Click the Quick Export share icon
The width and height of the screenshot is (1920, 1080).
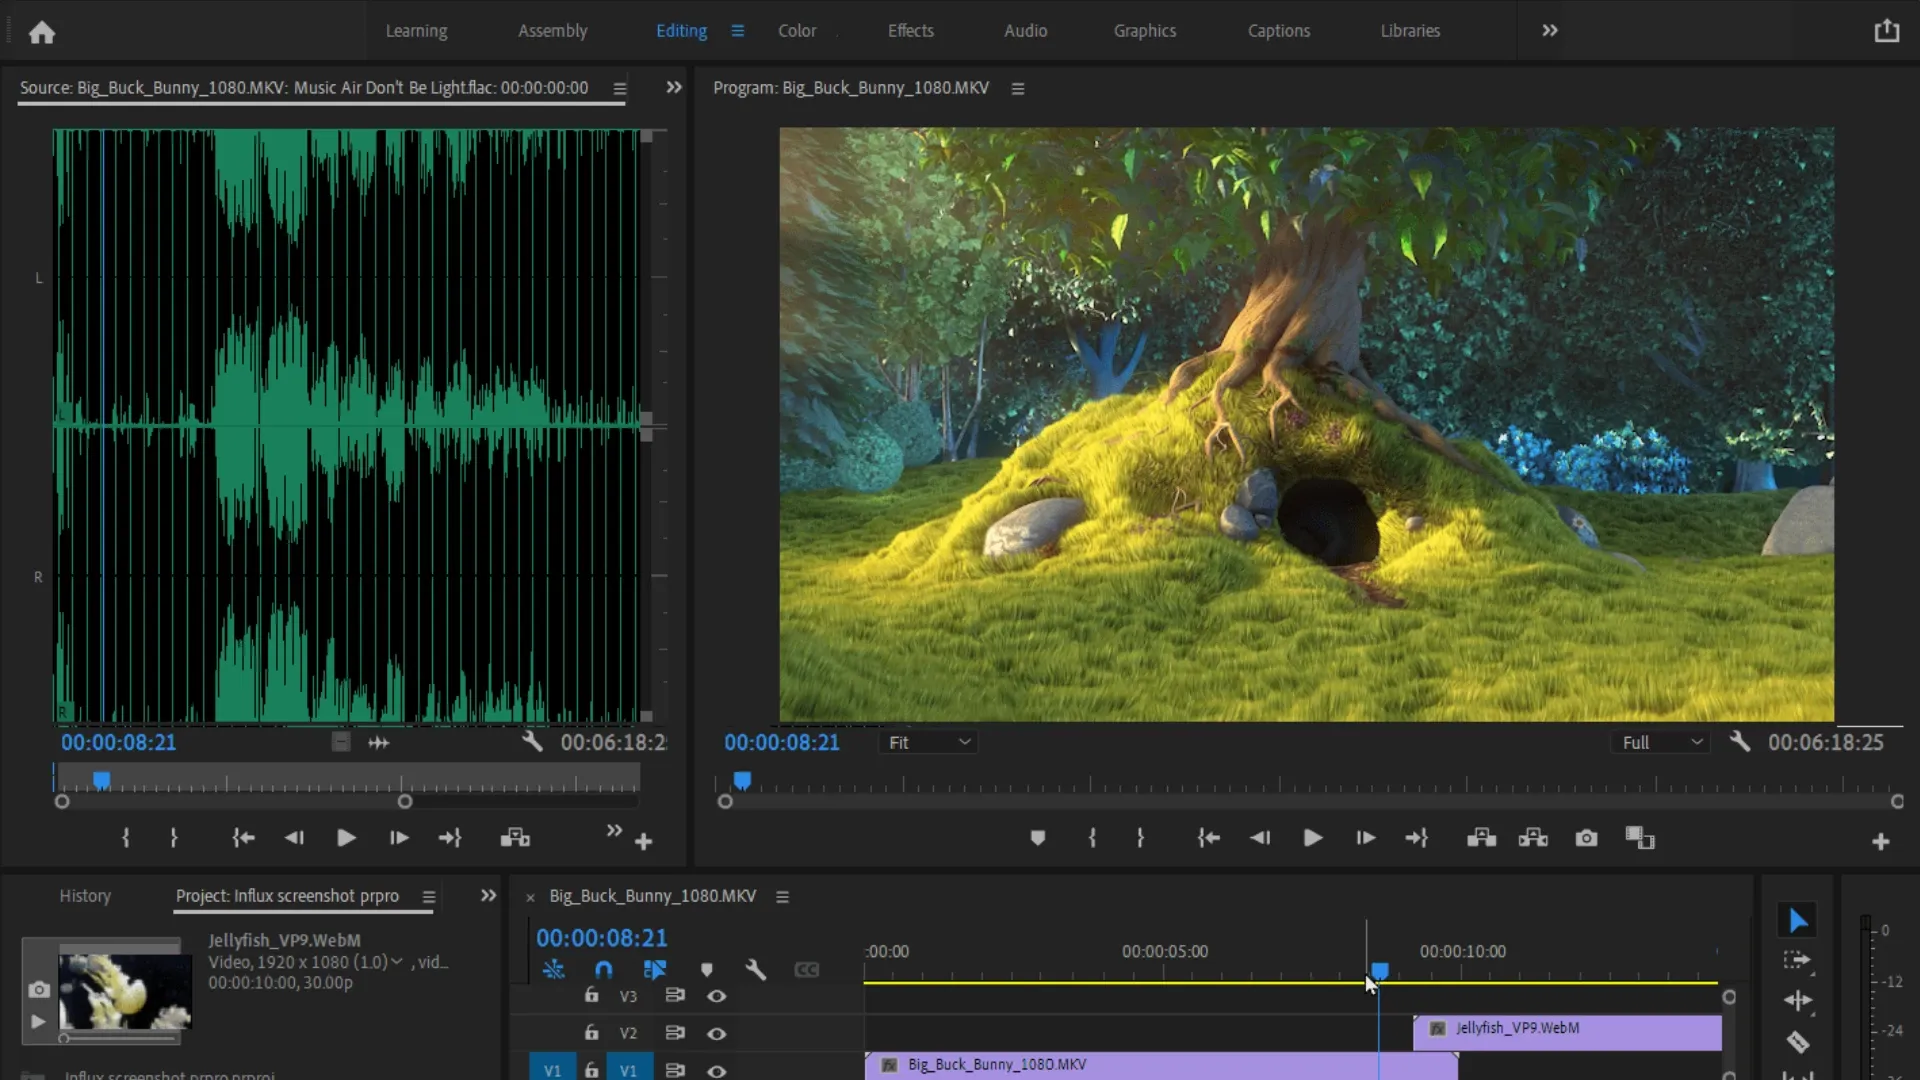[x=1886, y=31]
